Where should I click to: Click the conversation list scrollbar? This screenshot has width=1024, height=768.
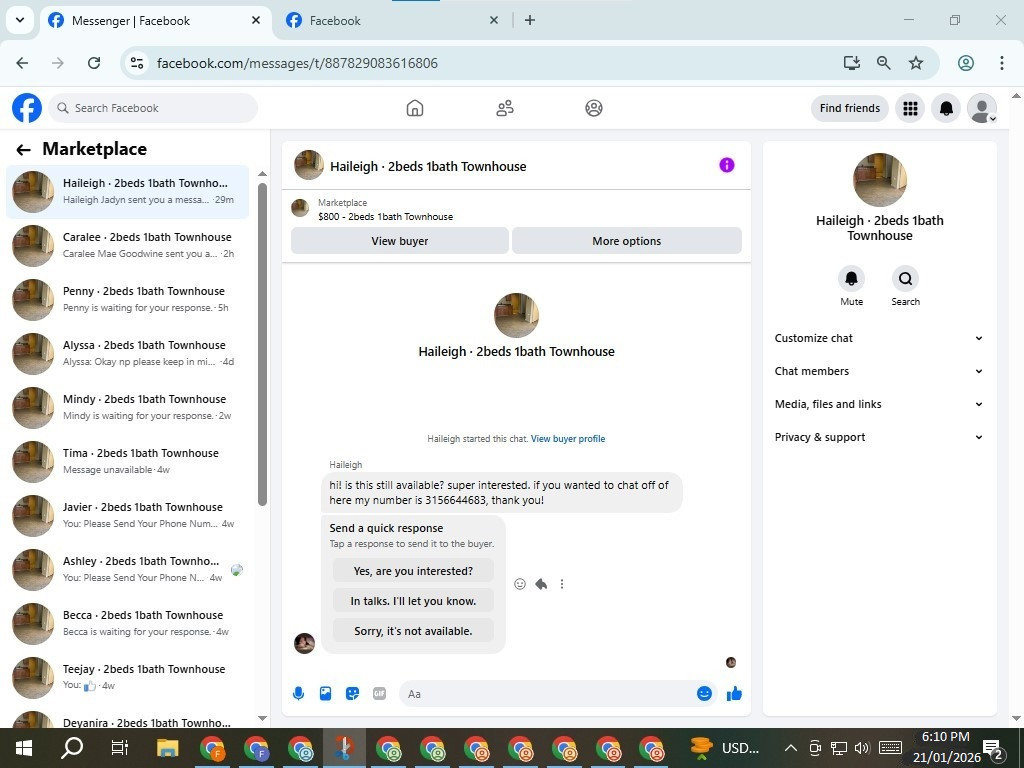point(263,344)
